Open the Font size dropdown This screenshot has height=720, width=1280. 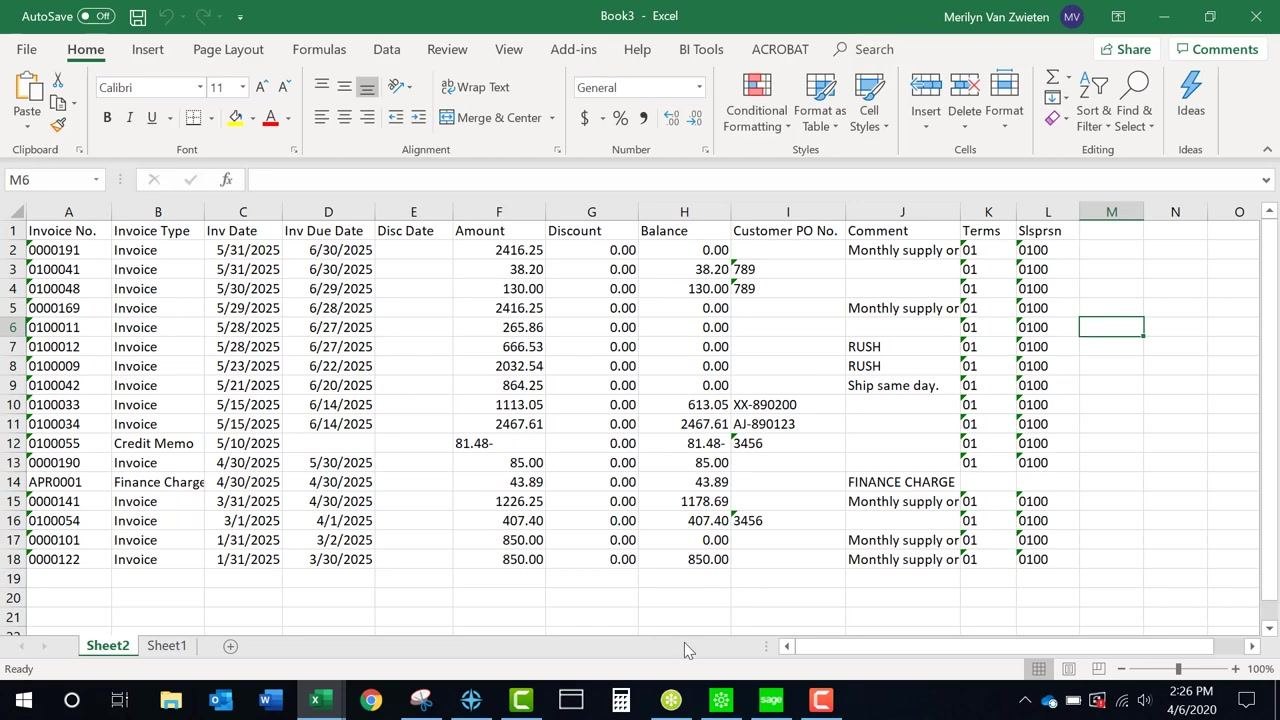pyautogui.click(x=242, y=88)
